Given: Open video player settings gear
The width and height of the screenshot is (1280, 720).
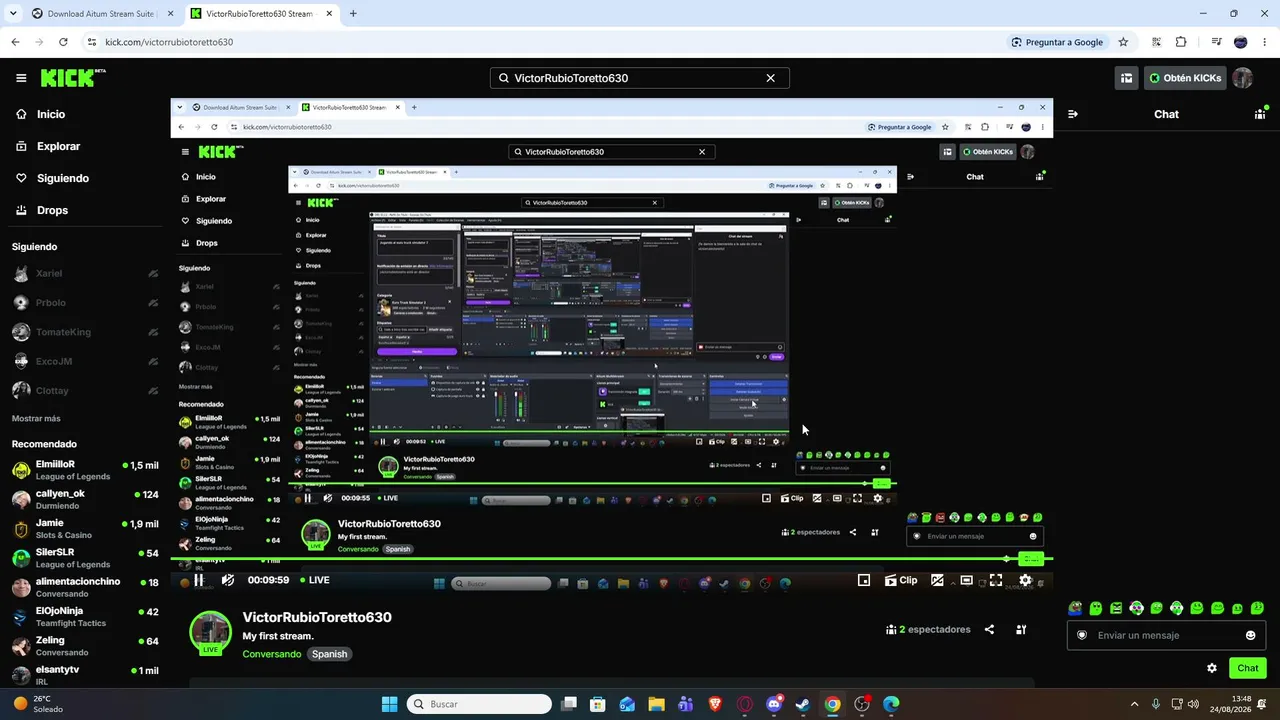Looking at the screenshot, I should tap(1025, 580).
